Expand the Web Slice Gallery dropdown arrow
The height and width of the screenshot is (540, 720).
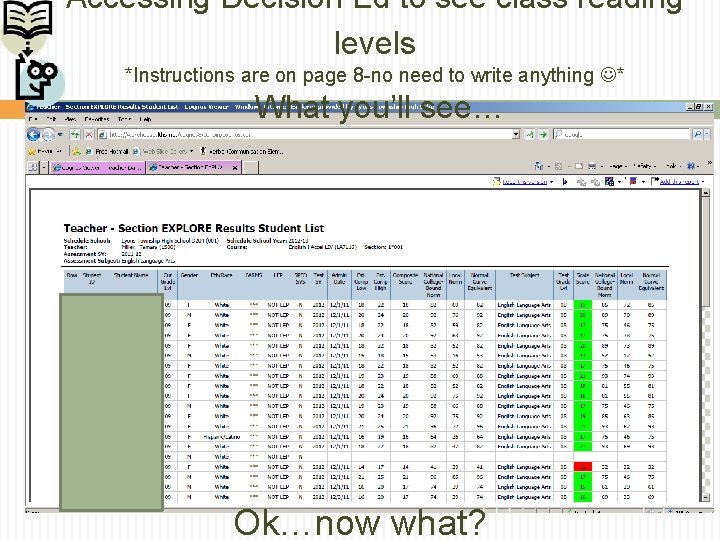click(x=191, y=151)
